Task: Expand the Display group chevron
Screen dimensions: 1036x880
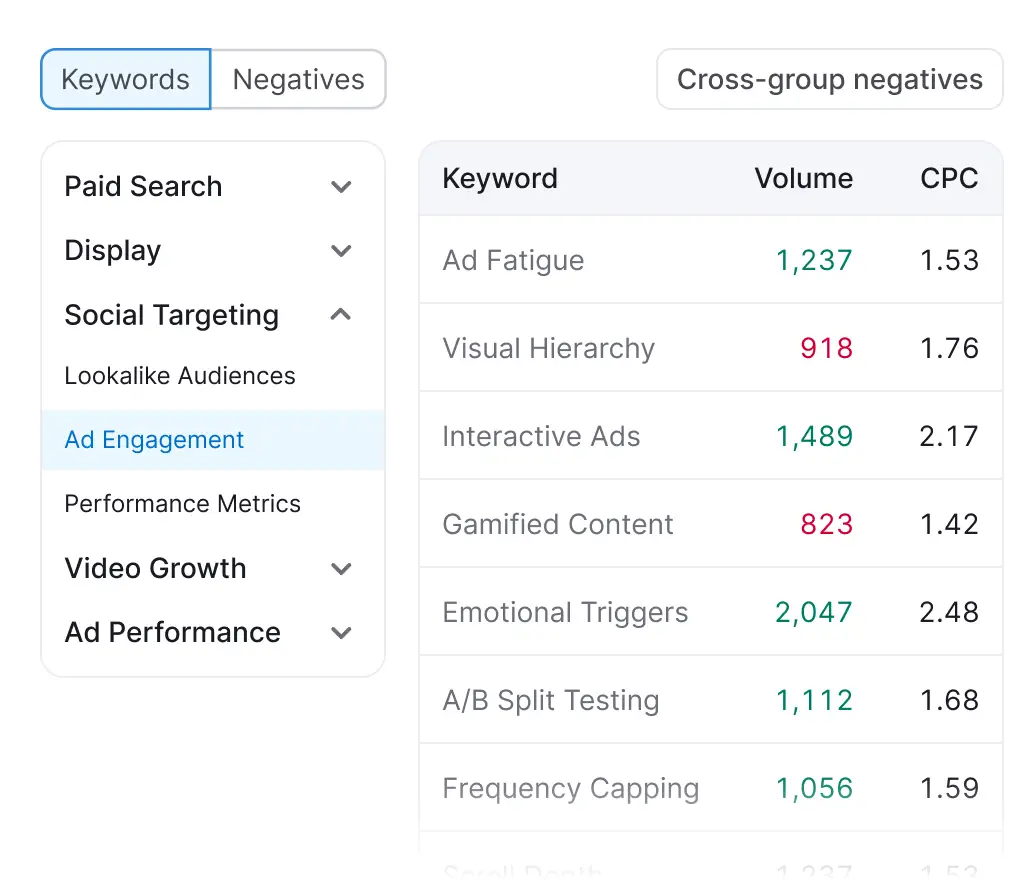Action: pos(341,251)
